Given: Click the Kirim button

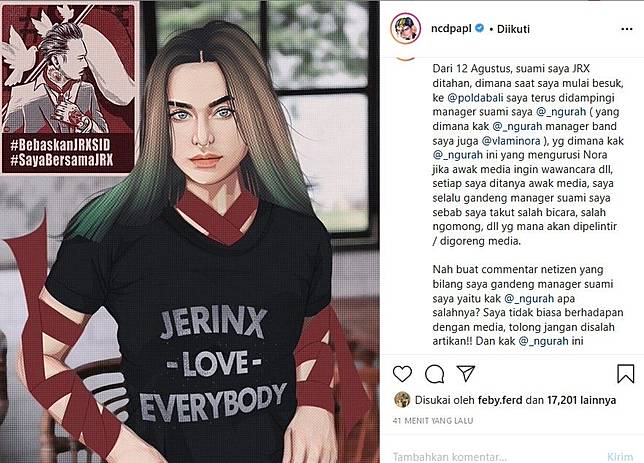Looking at the screenshot, I should click(x=620, y=457).
